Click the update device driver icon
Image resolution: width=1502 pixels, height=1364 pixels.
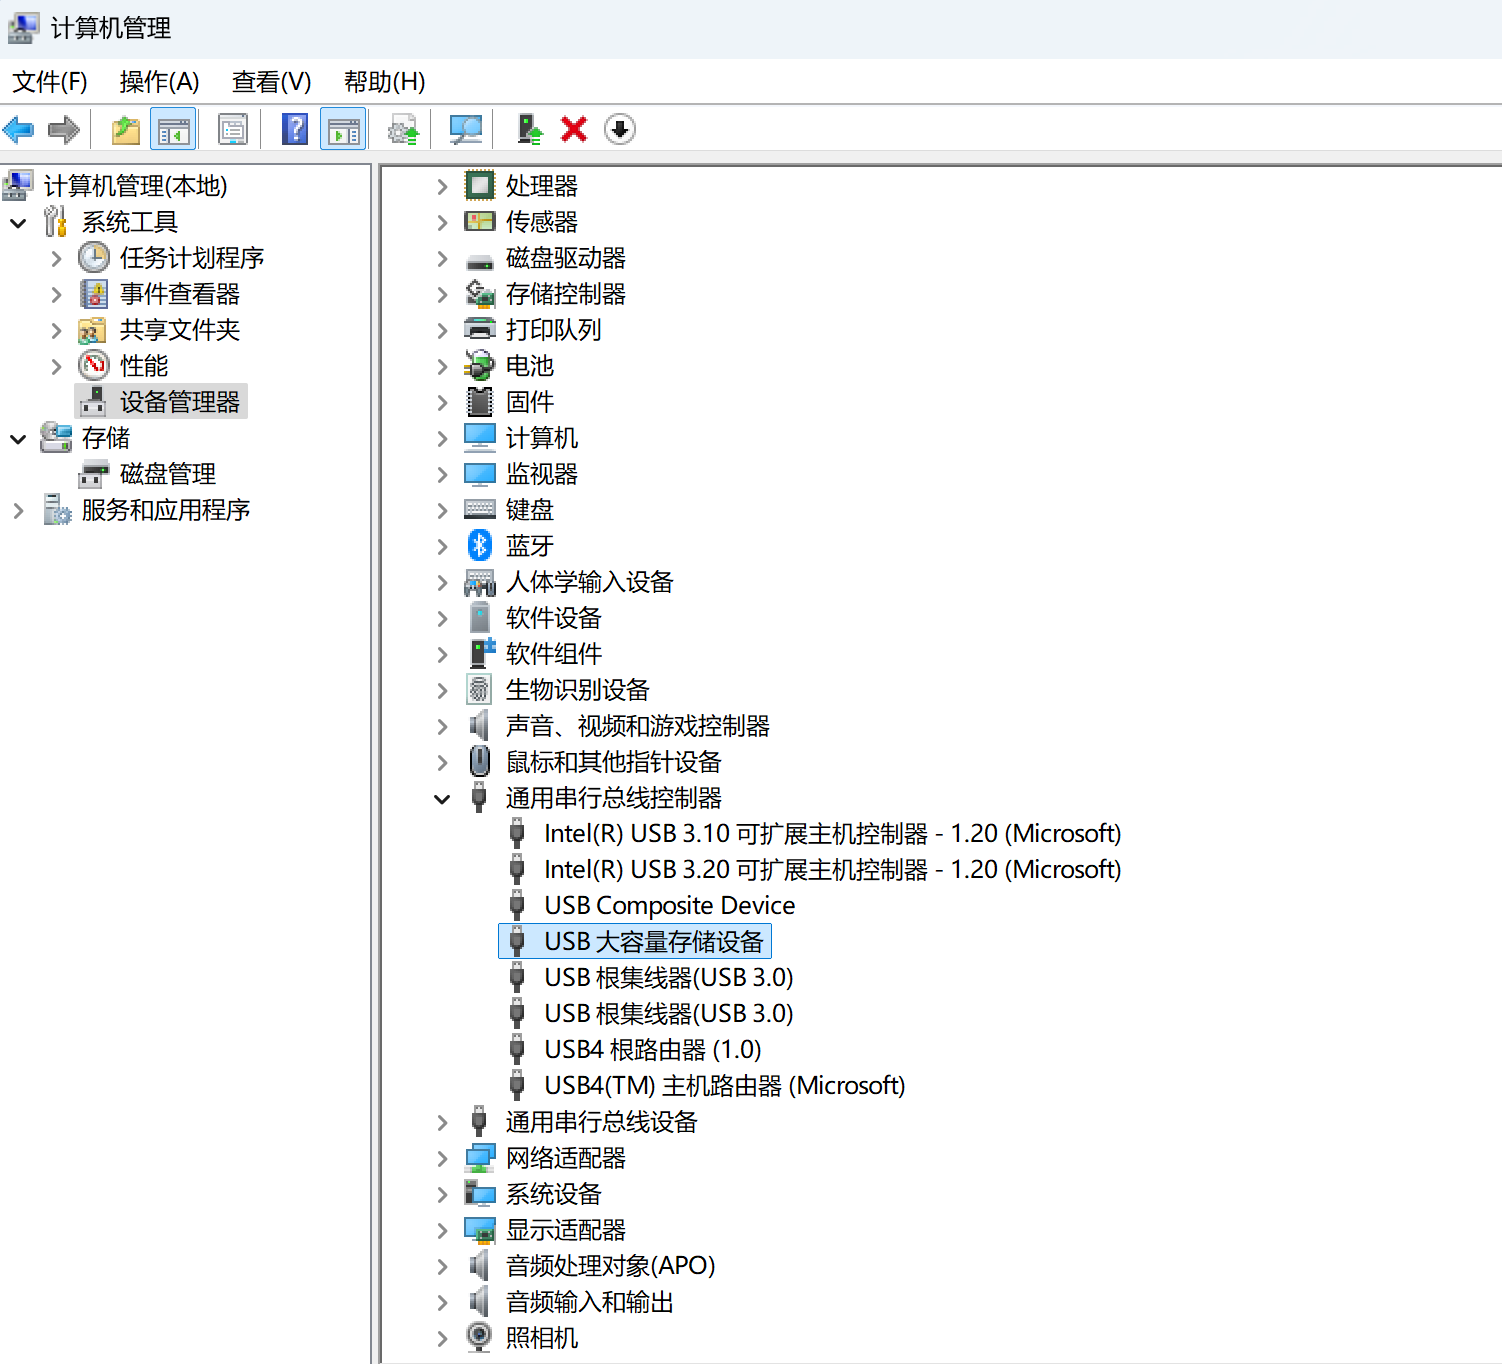pos(528,129)
